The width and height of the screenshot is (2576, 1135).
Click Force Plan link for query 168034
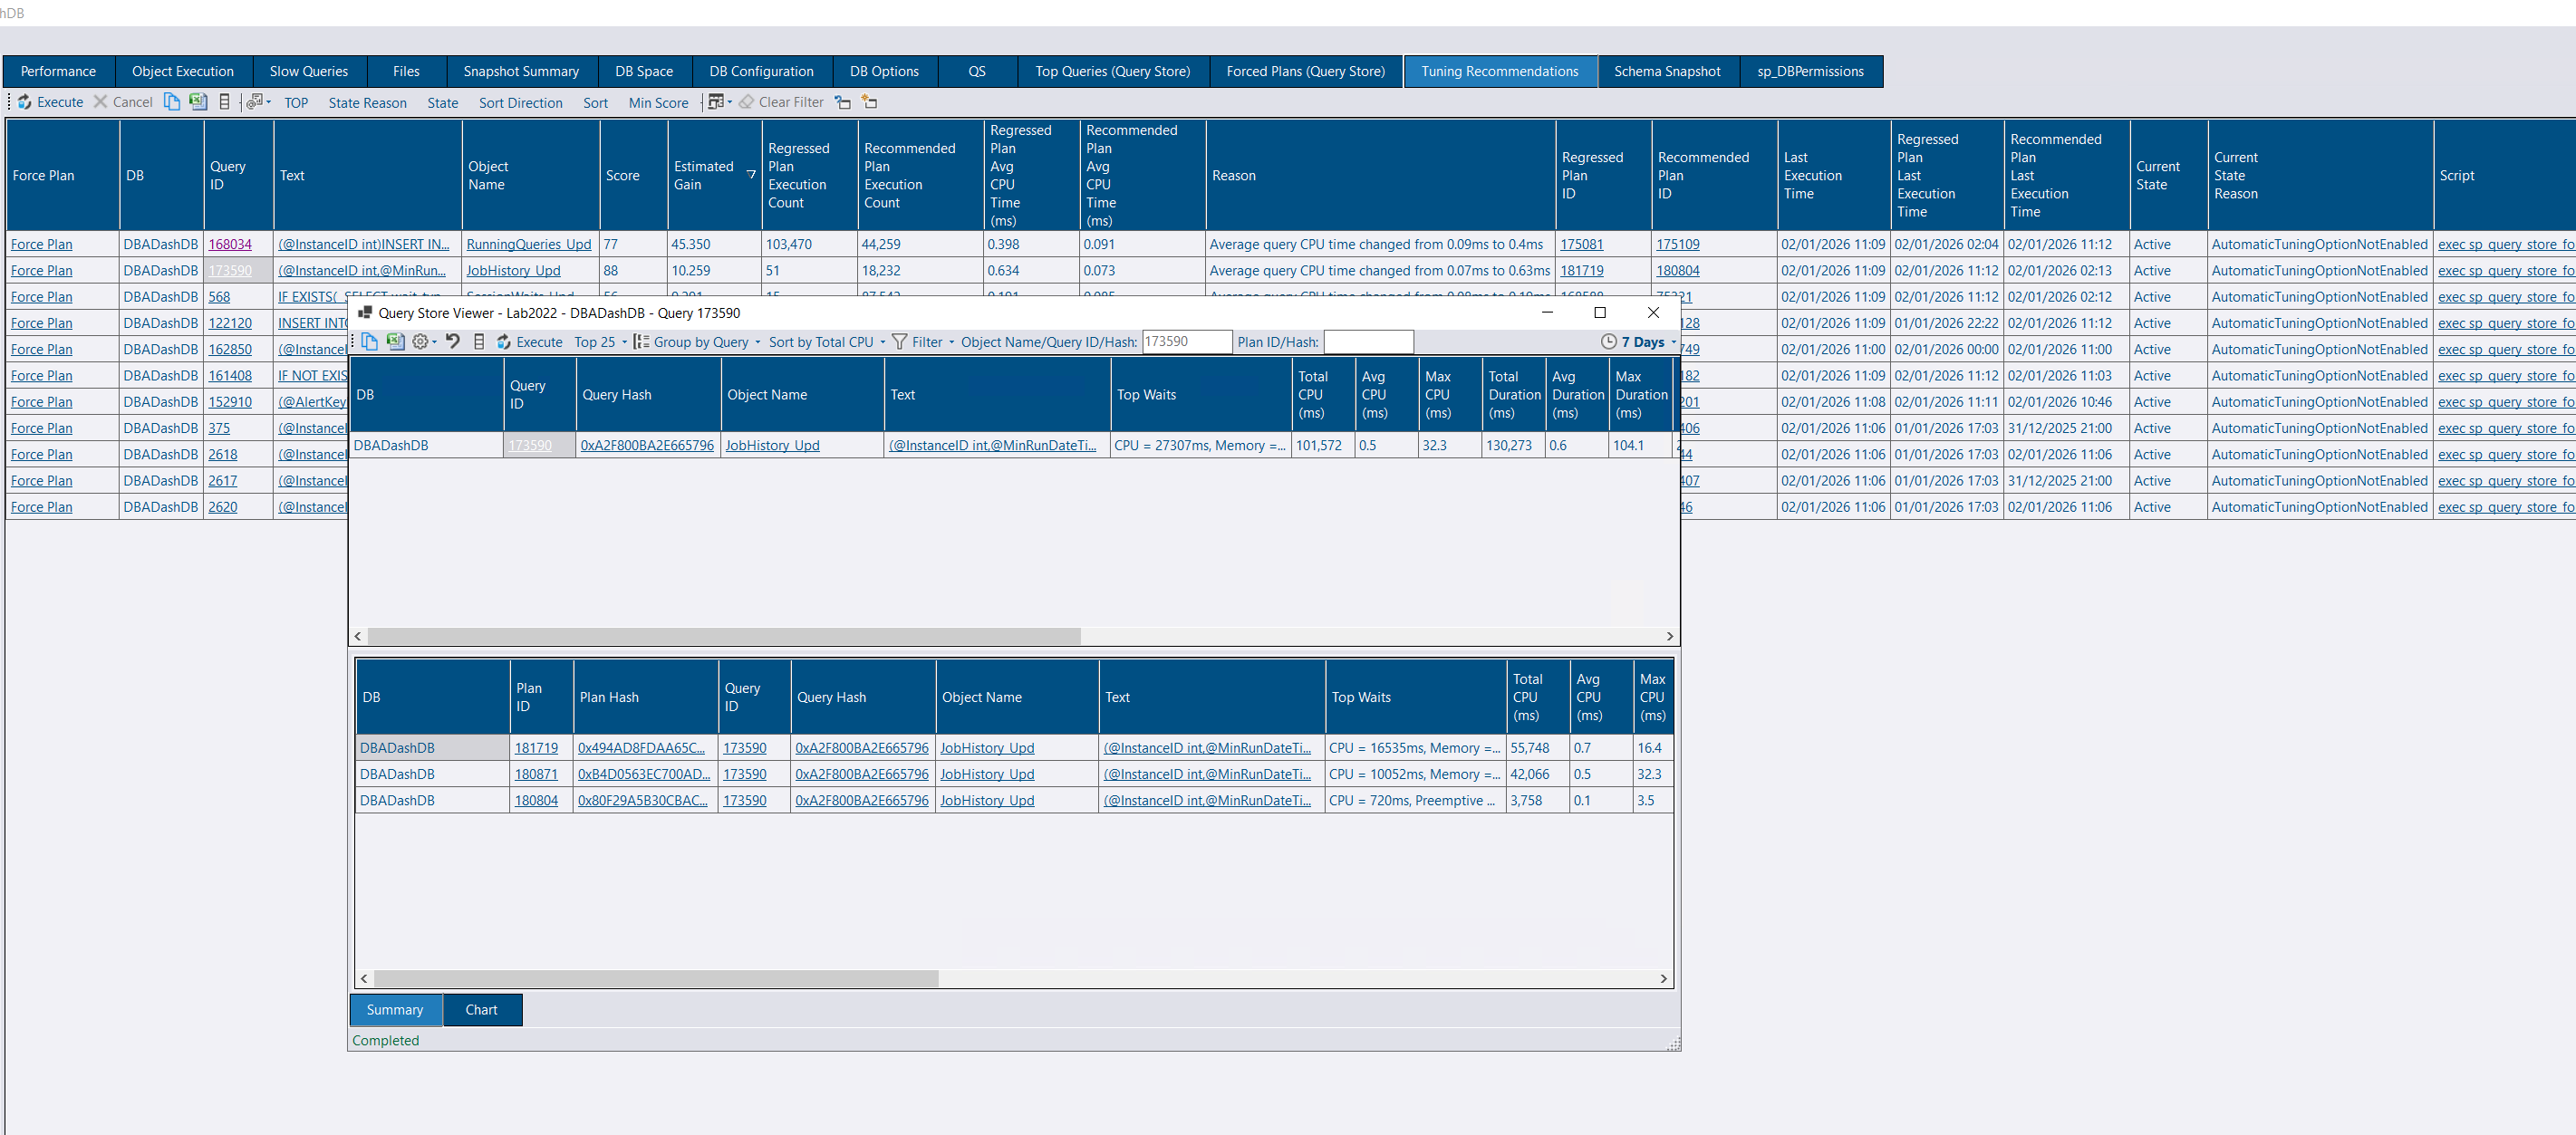(x=41, y=245)
